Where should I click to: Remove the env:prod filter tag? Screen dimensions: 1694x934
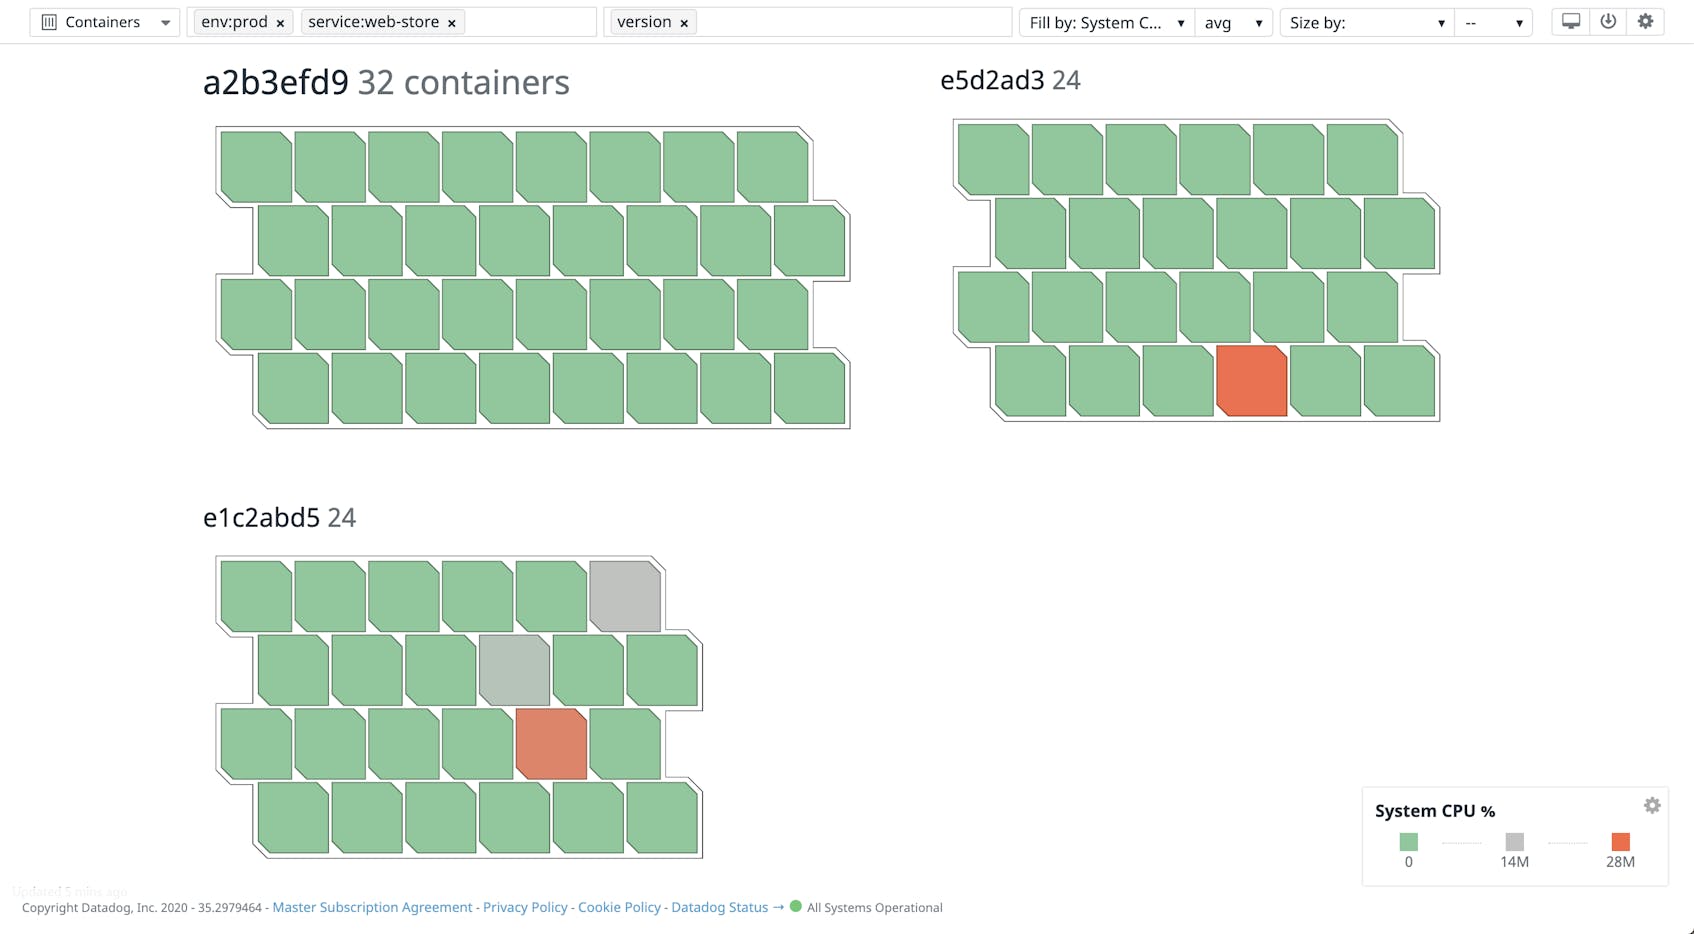279,22
